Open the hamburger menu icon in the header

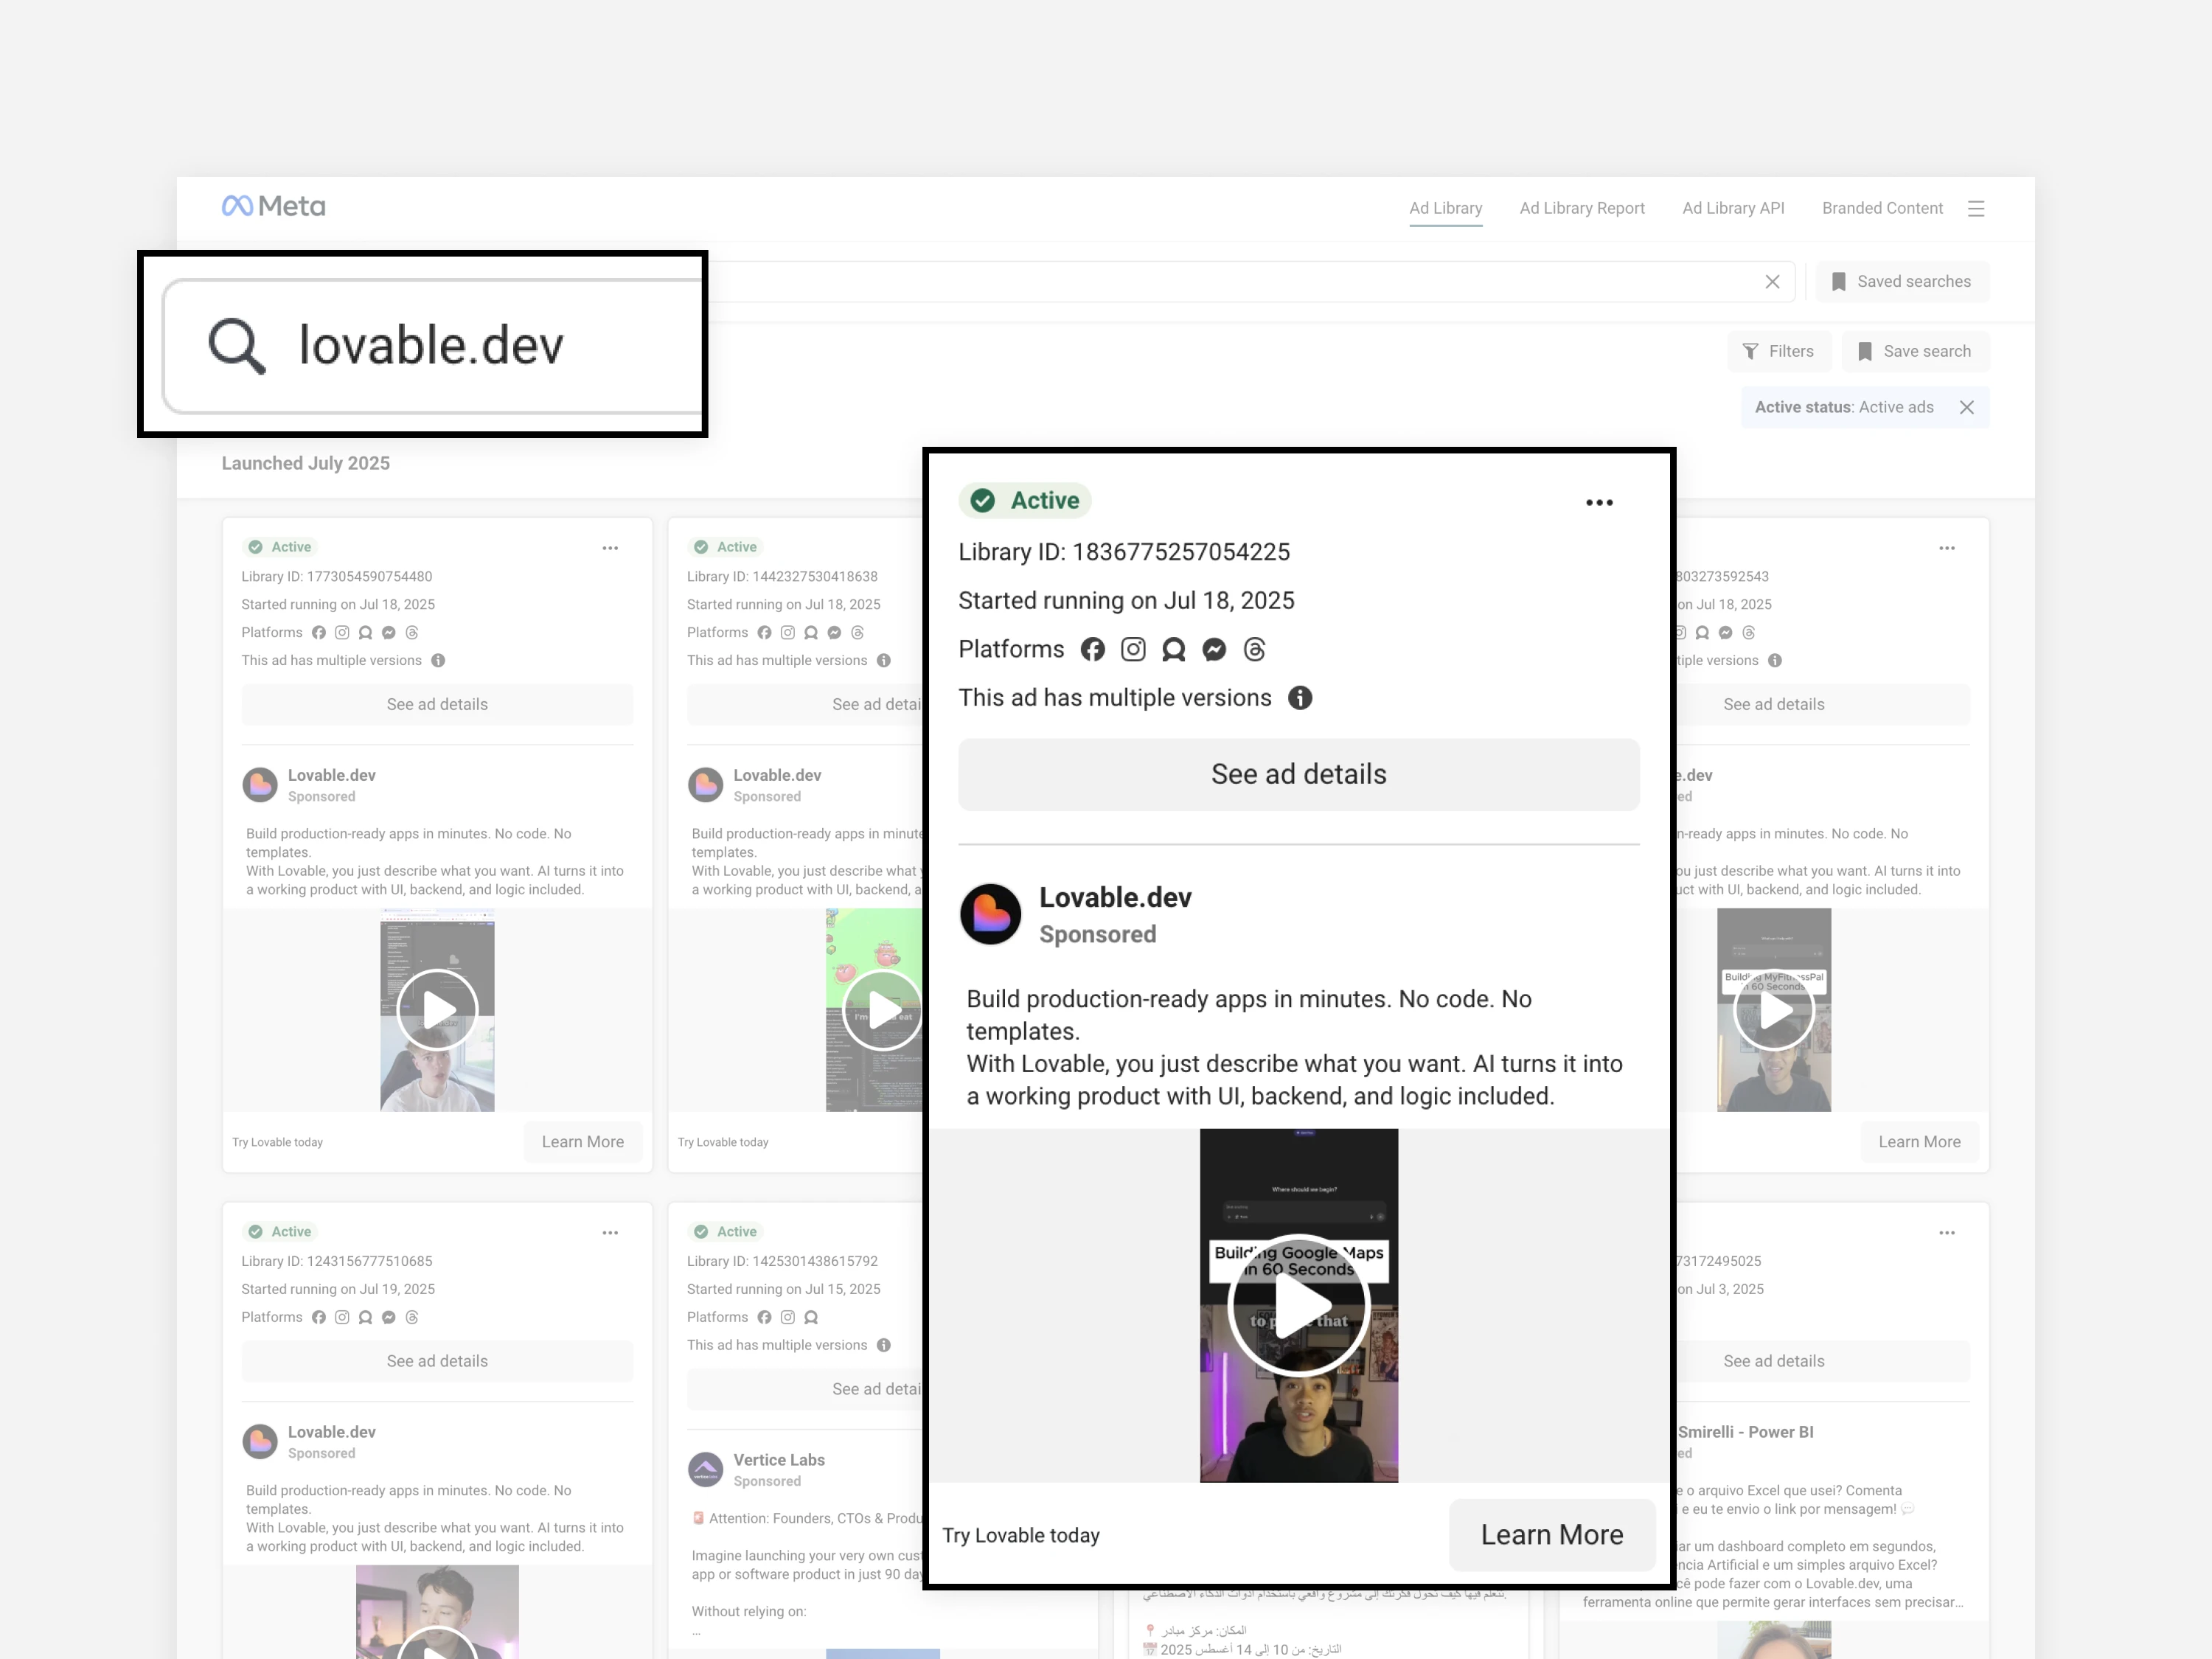coord(1976,208)
